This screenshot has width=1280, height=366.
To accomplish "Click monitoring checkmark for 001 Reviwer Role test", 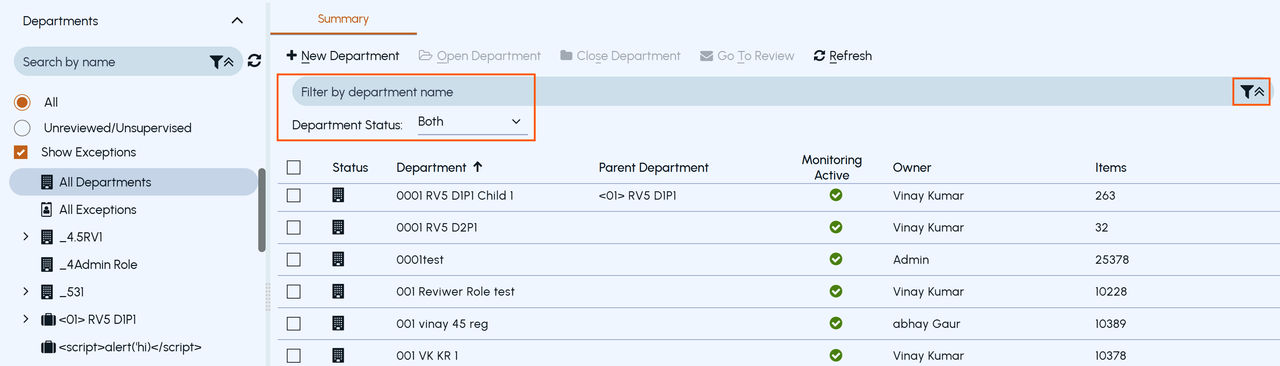I will pyautogui.click(x=836, y=291).
